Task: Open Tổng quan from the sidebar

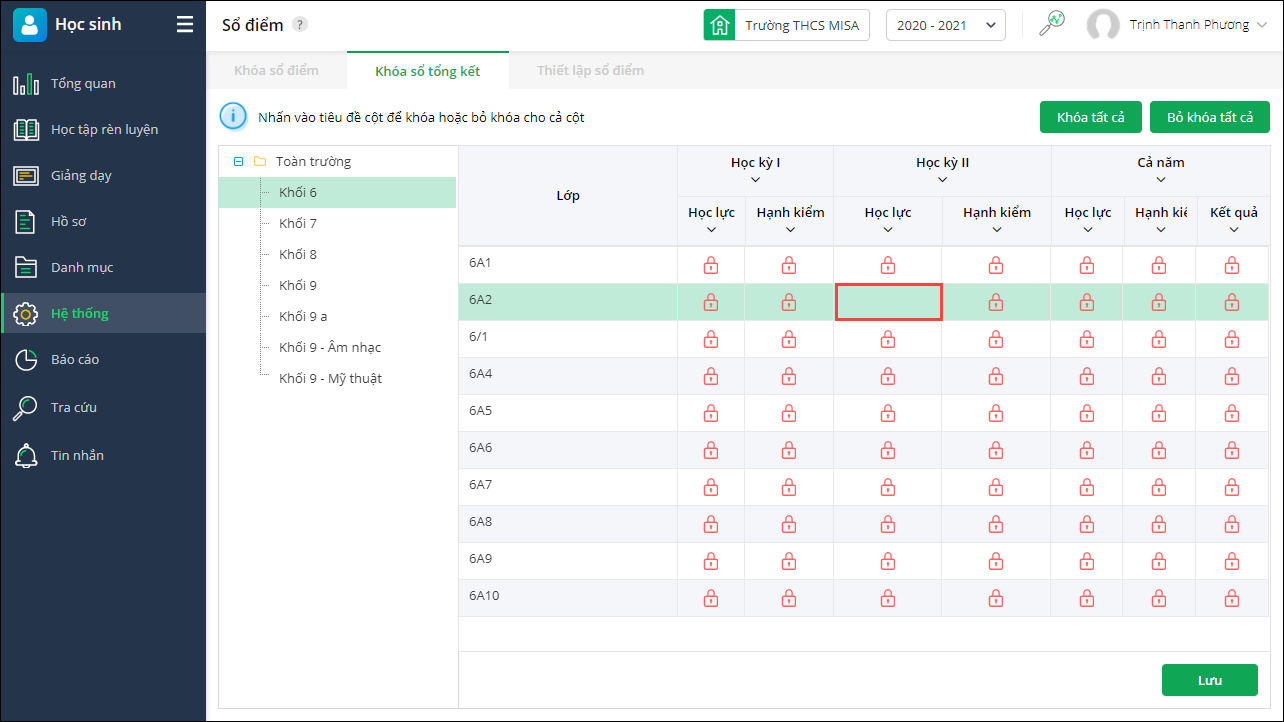Action: [x=83, y=84]
